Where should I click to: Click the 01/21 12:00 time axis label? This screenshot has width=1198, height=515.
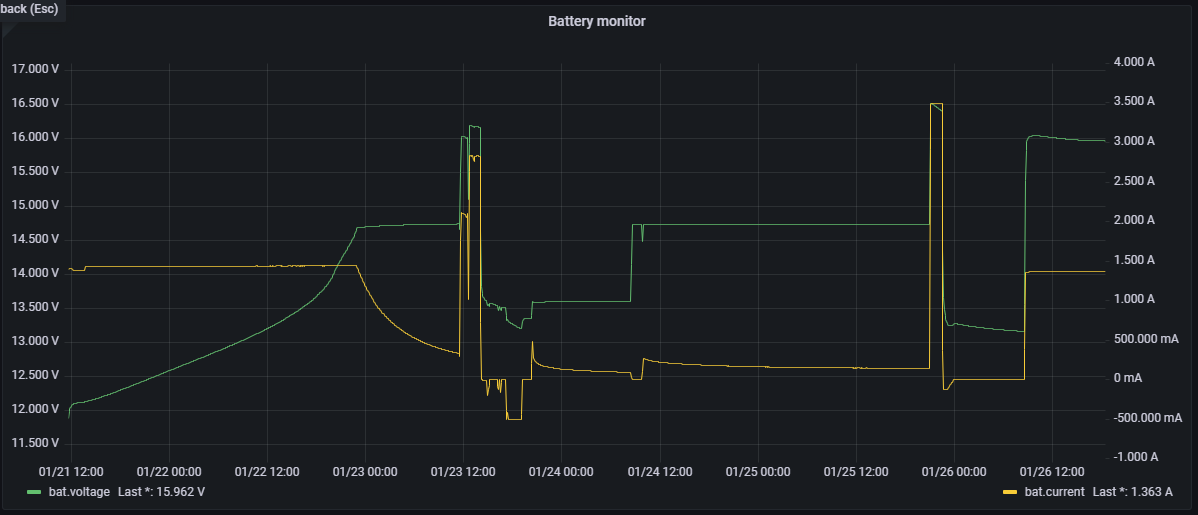tap(70, 471)
